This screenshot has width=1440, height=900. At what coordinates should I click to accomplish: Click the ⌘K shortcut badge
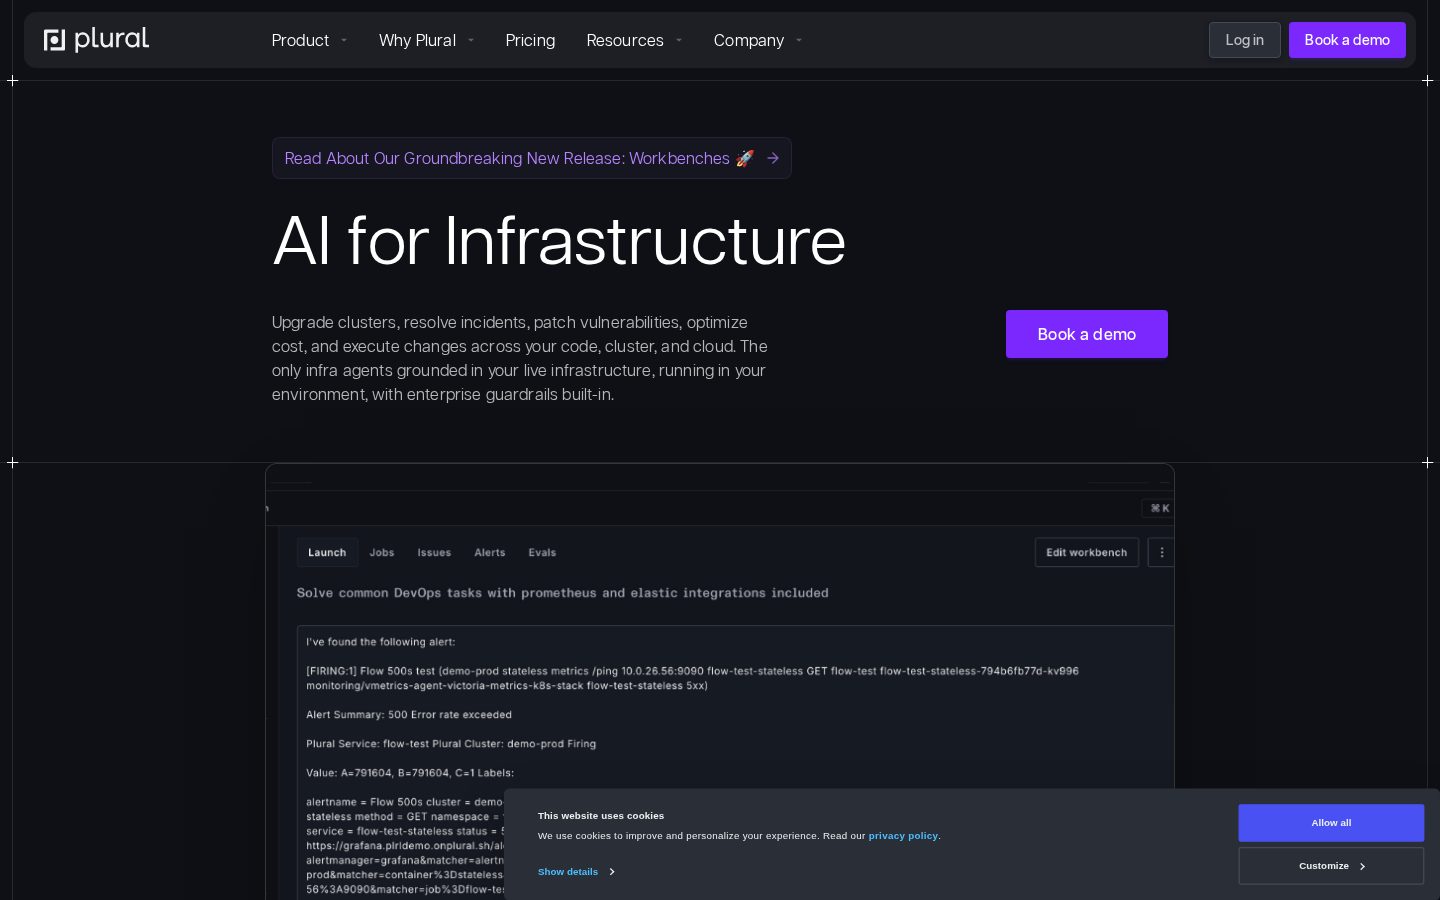coord(1160,508)
